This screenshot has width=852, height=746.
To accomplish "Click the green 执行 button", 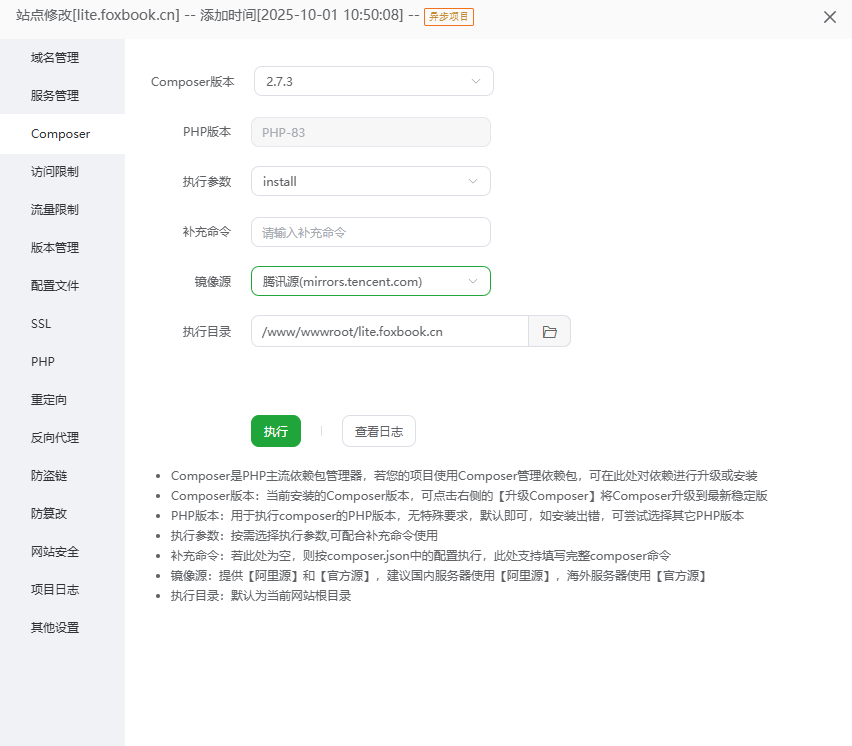I will coord(276,431).
